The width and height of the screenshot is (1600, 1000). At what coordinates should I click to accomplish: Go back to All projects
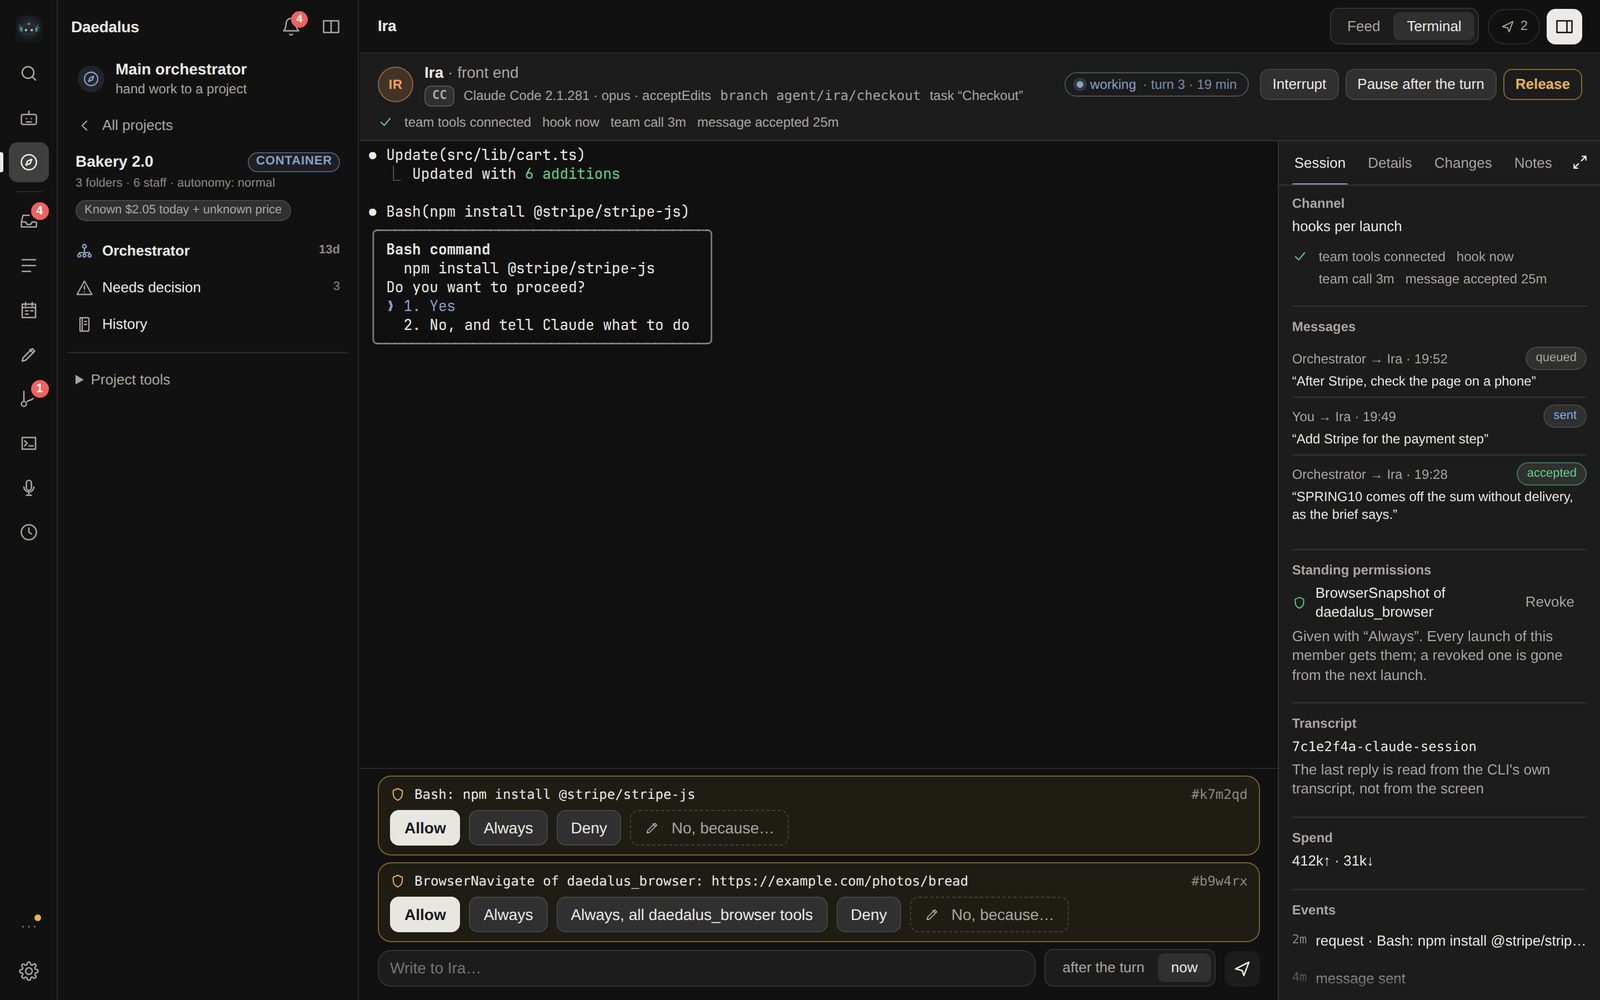click(126, 125)
